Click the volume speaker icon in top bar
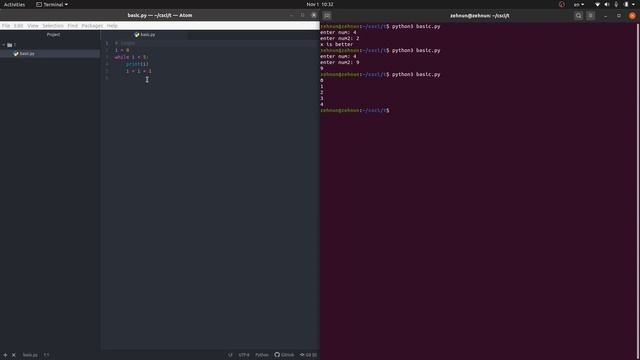The height and width of the screenshot is (360, 640). 607,4
